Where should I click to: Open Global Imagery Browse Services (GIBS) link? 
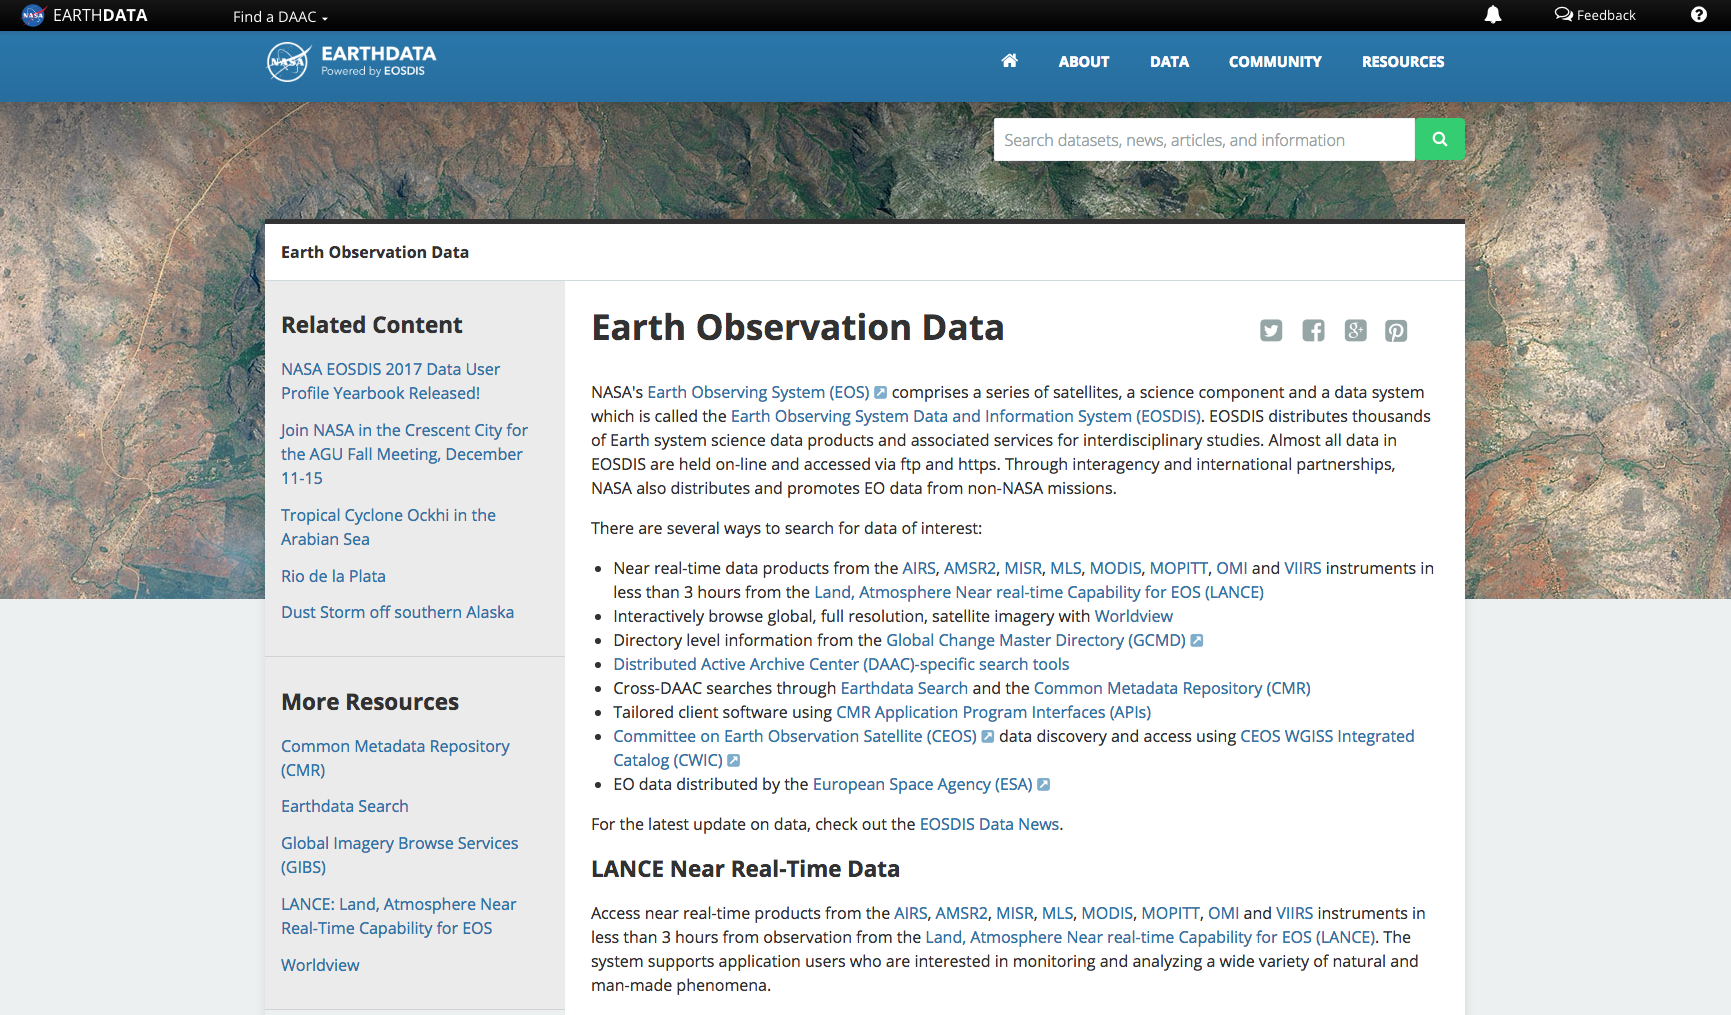(x=400, y=855)
